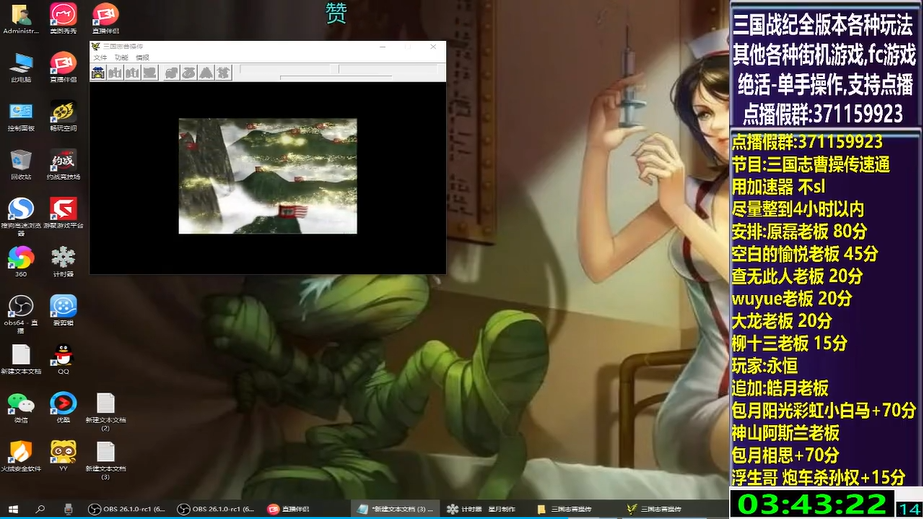
Task: Open taskbar search magnifier
Action: pyautogui.click(x=40, y=509)
